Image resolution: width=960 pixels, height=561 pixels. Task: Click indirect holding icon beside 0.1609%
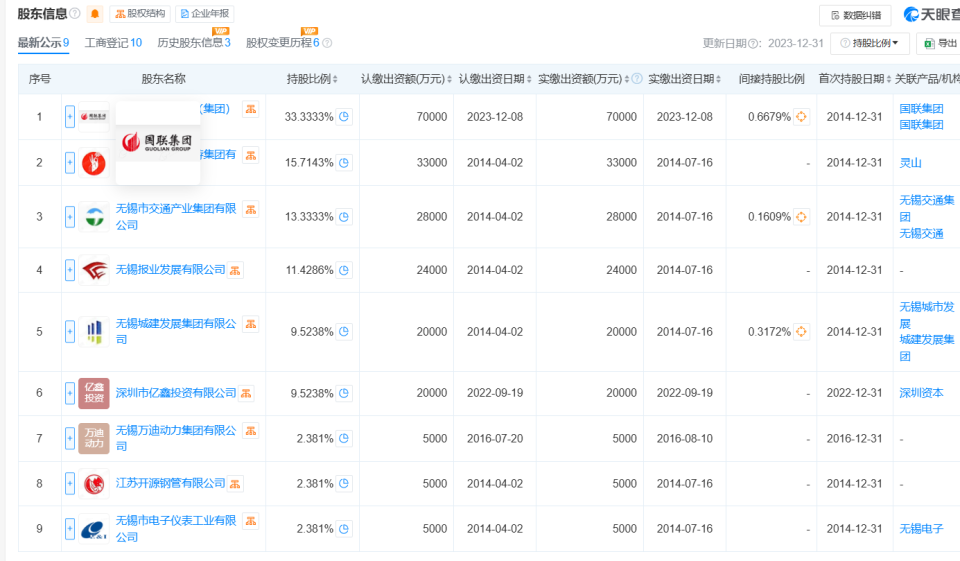point(801,217)
